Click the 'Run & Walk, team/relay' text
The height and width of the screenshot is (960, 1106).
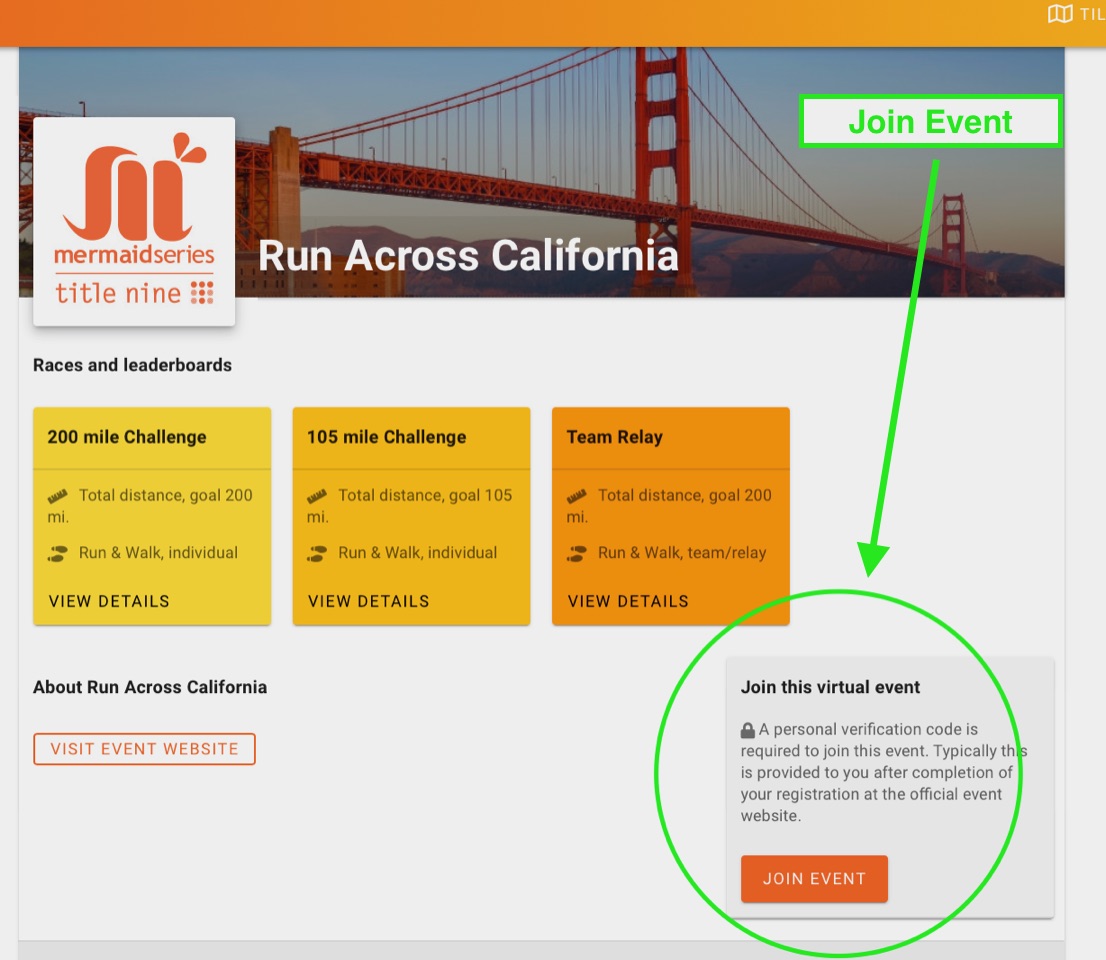tap(682, 553)
